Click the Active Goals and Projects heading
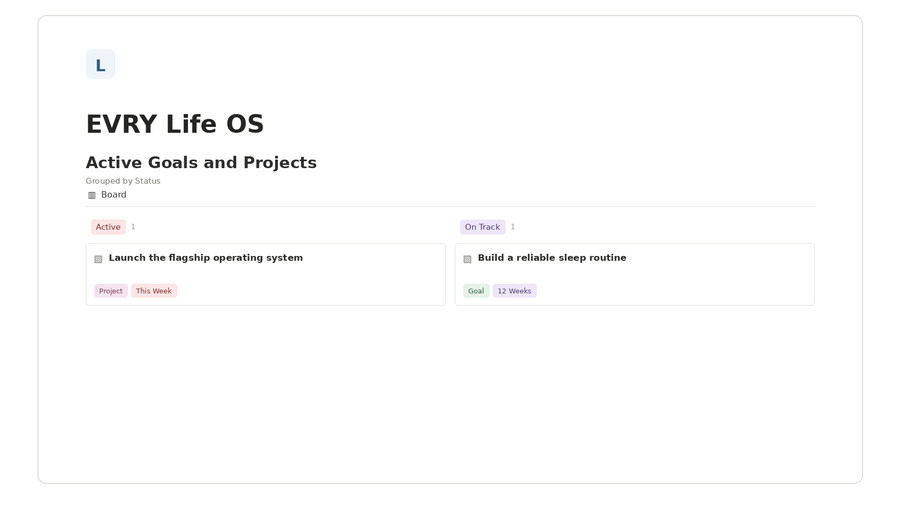 click(x=201, y=162)
